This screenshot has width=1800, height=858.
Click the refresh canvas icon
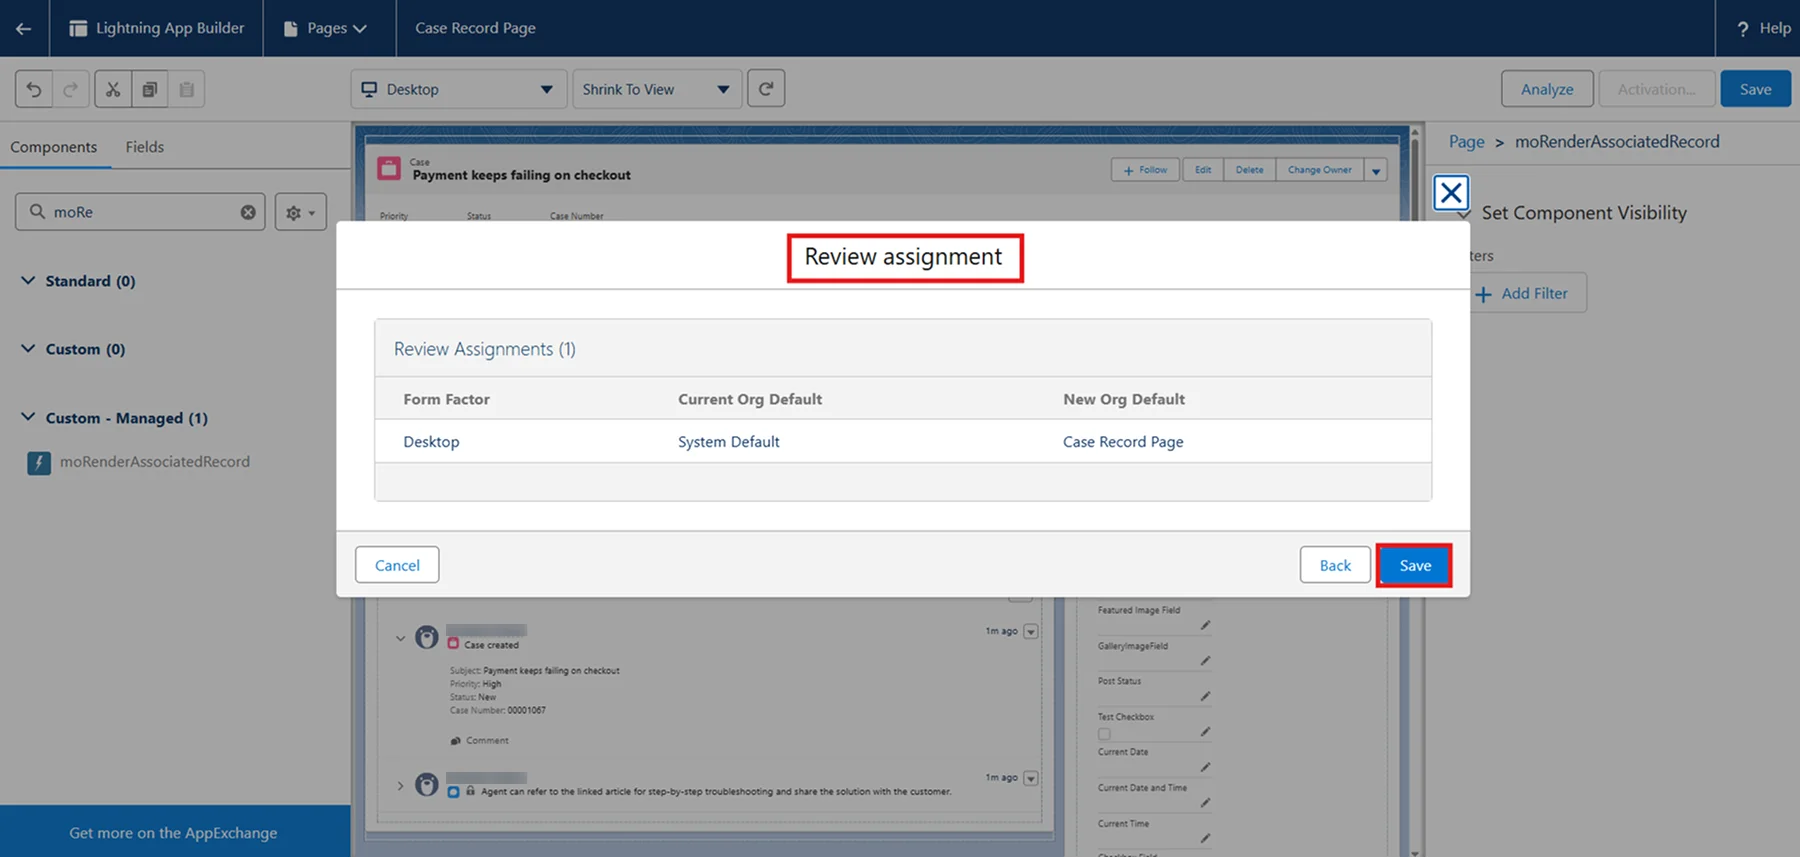click(766, 89)
